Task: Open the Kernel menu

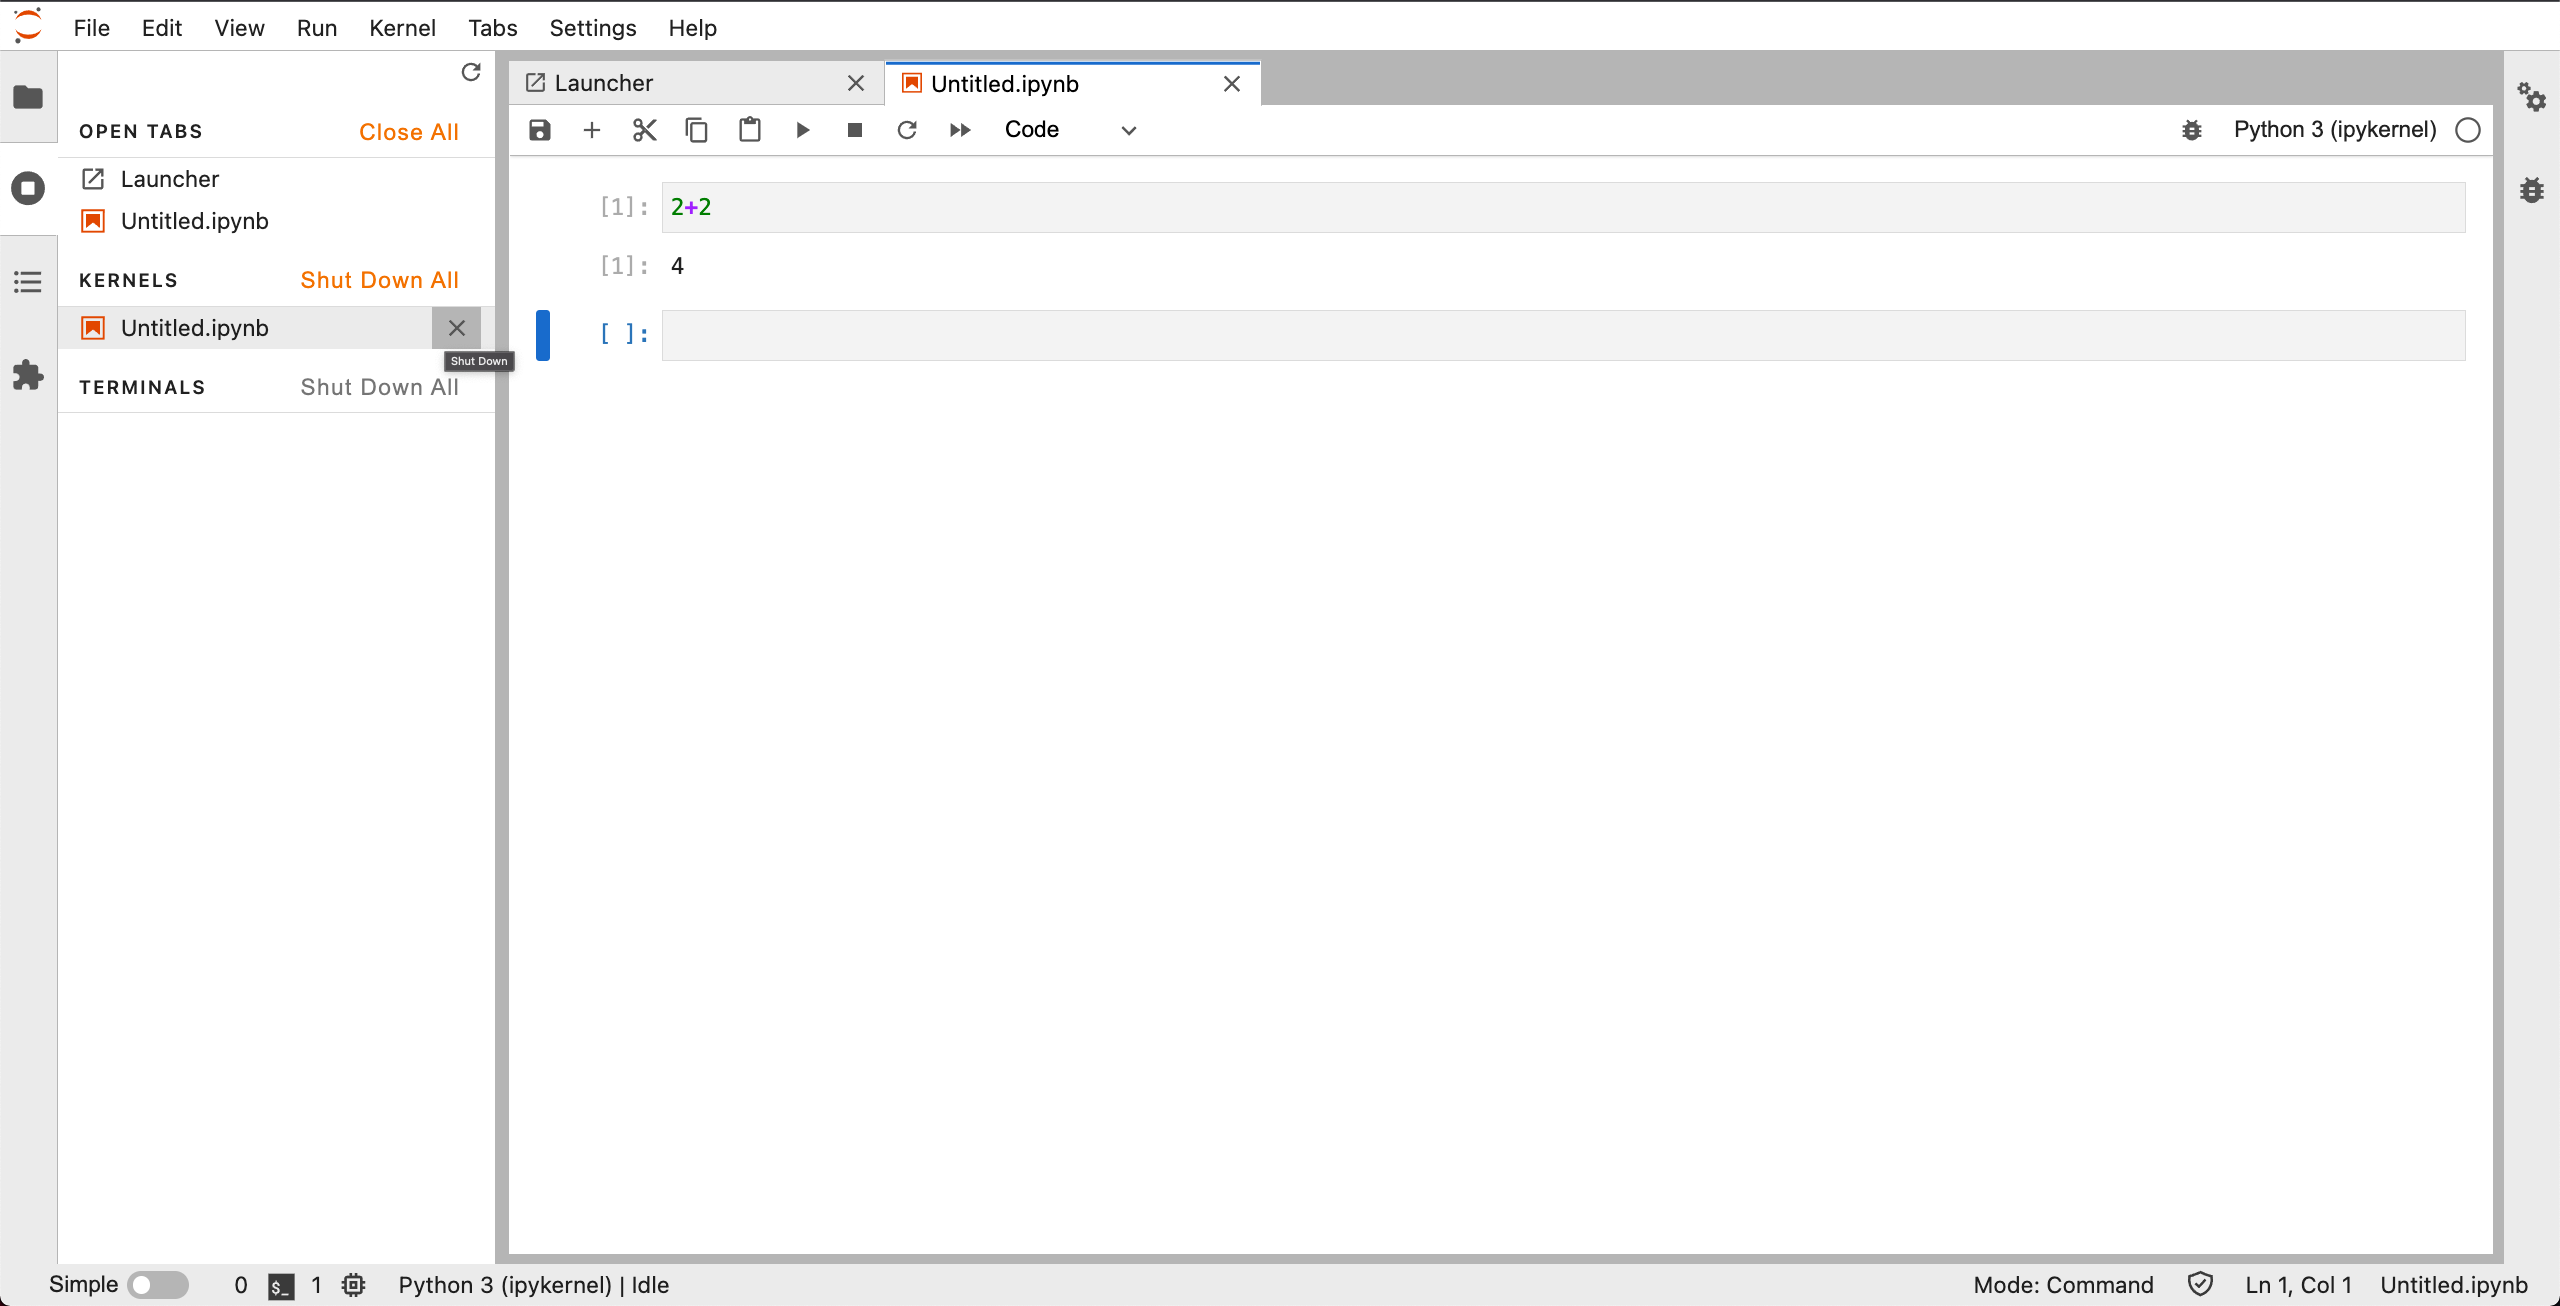Action: pyautogui.click(x=402, y=28)
